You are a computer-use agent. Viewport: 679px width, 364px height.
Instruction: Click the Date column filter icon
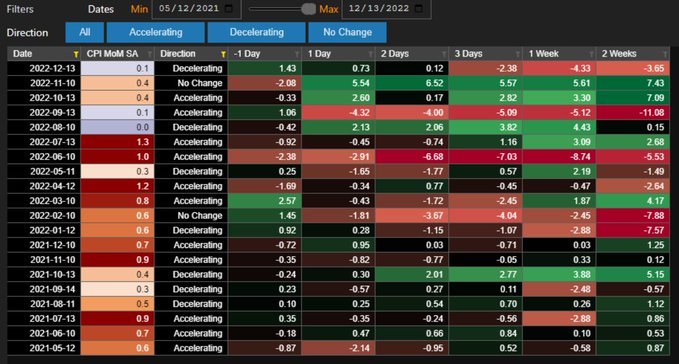pyautogui.click(x=76, y=54)
